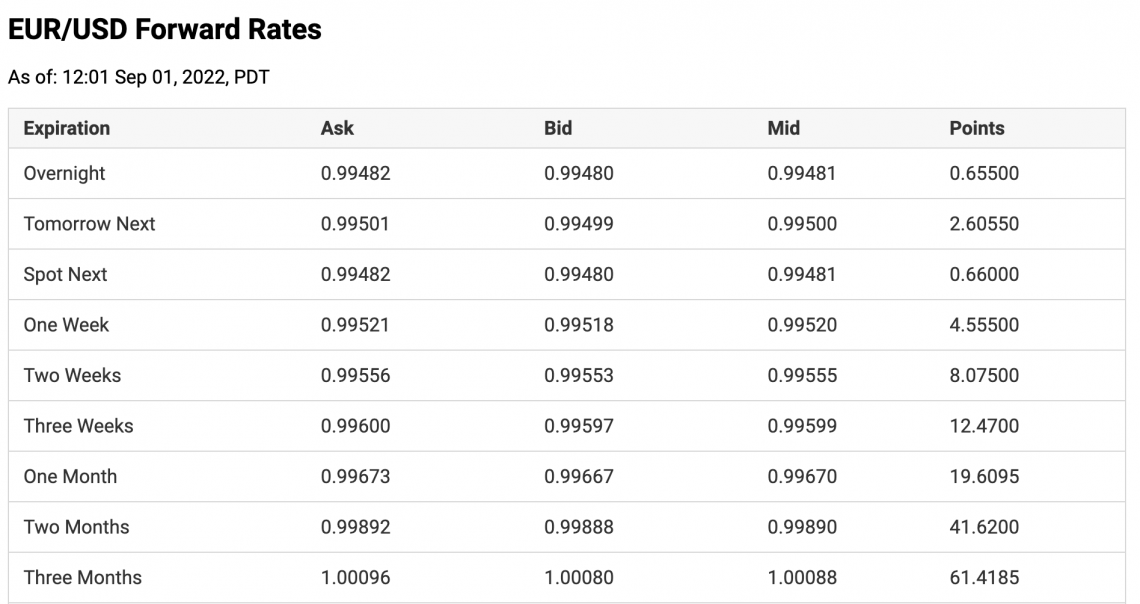Click Points value 4.55500
This screenshot has width=1140, height=604.
tap(984, 325)
